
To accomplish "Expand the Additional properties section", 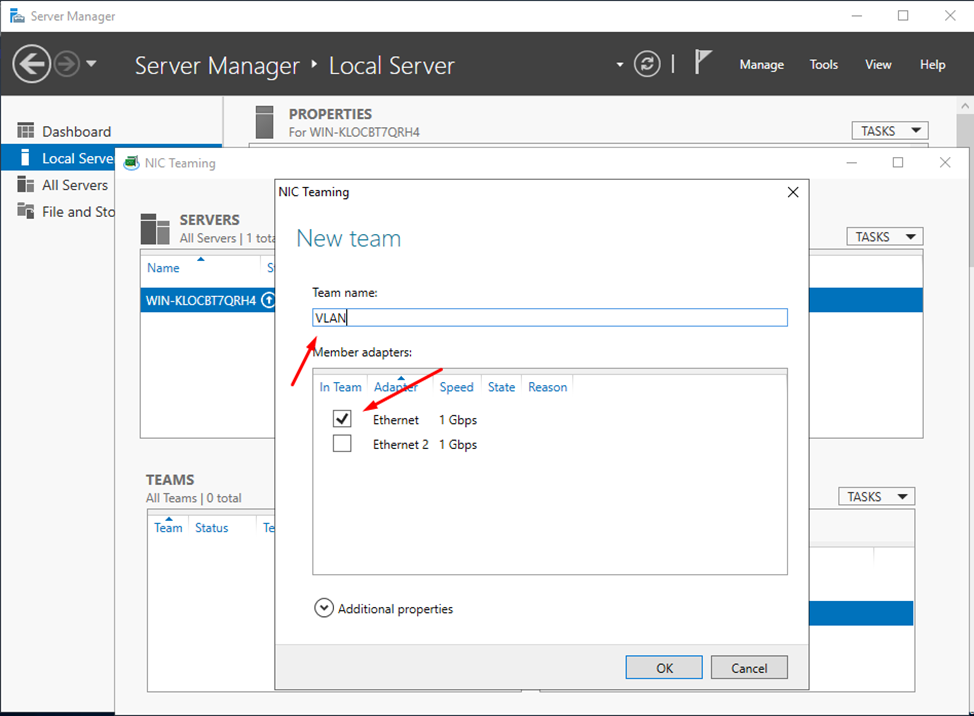I will pos(323,607).
